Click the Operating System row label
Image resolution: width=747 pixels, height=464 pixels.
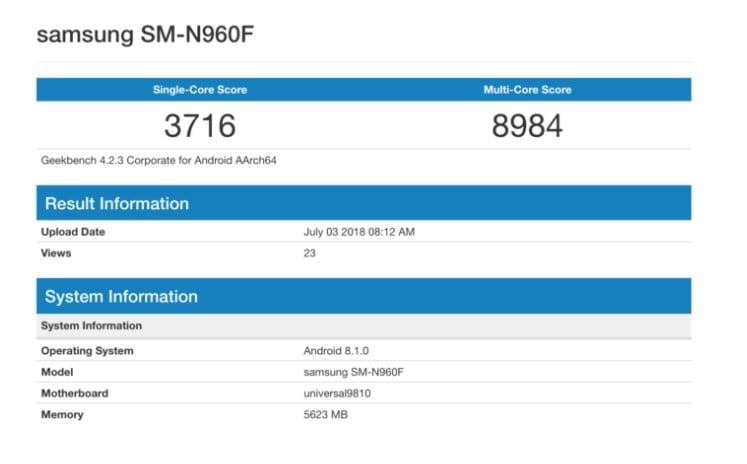[86, 351]
